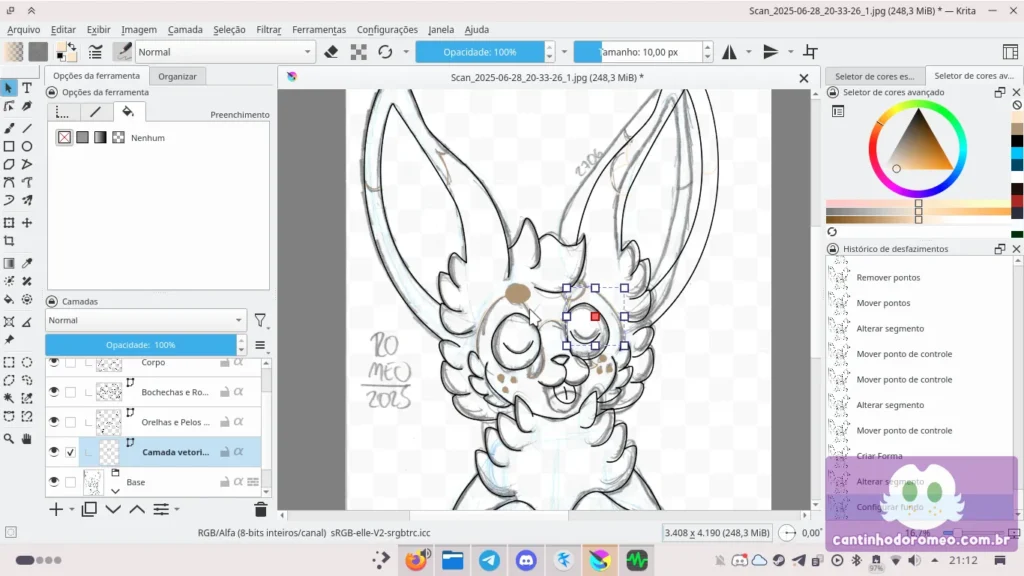Open the brush blending mode Normal dropdown

(225, 52)
